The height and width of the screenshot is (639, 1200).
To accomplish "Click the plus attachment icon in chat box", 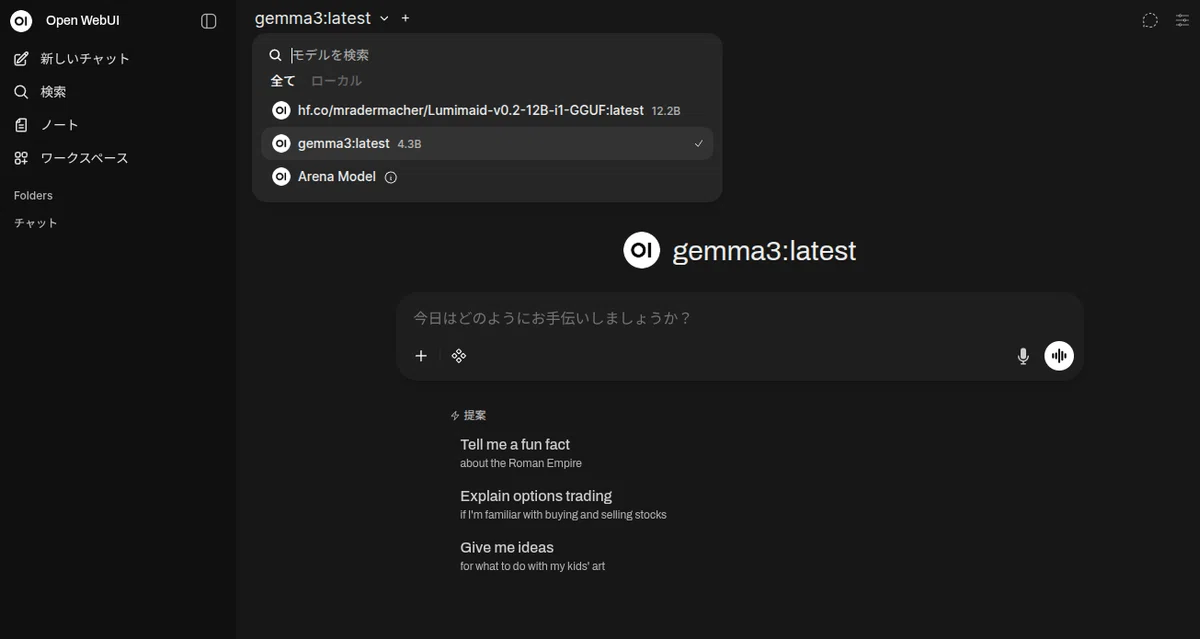I will point(421,356).
